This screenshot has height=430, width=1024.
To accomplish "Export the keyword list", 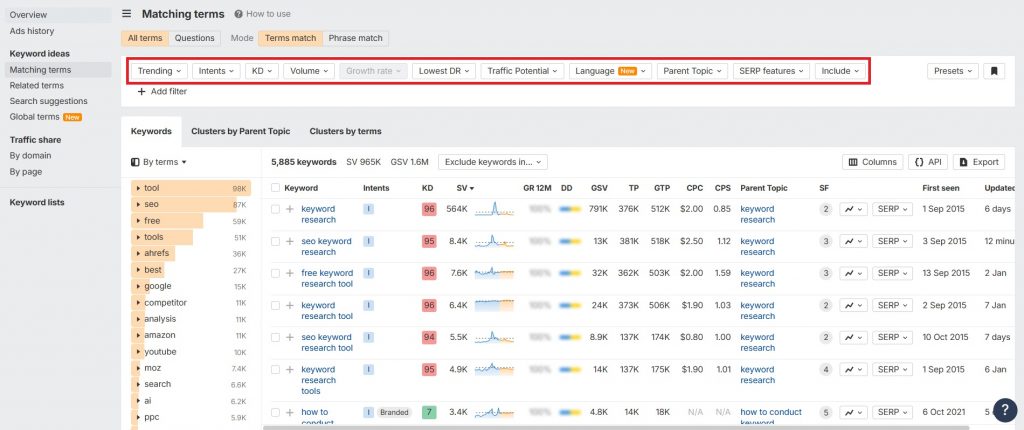I will [x=979, y=162].
